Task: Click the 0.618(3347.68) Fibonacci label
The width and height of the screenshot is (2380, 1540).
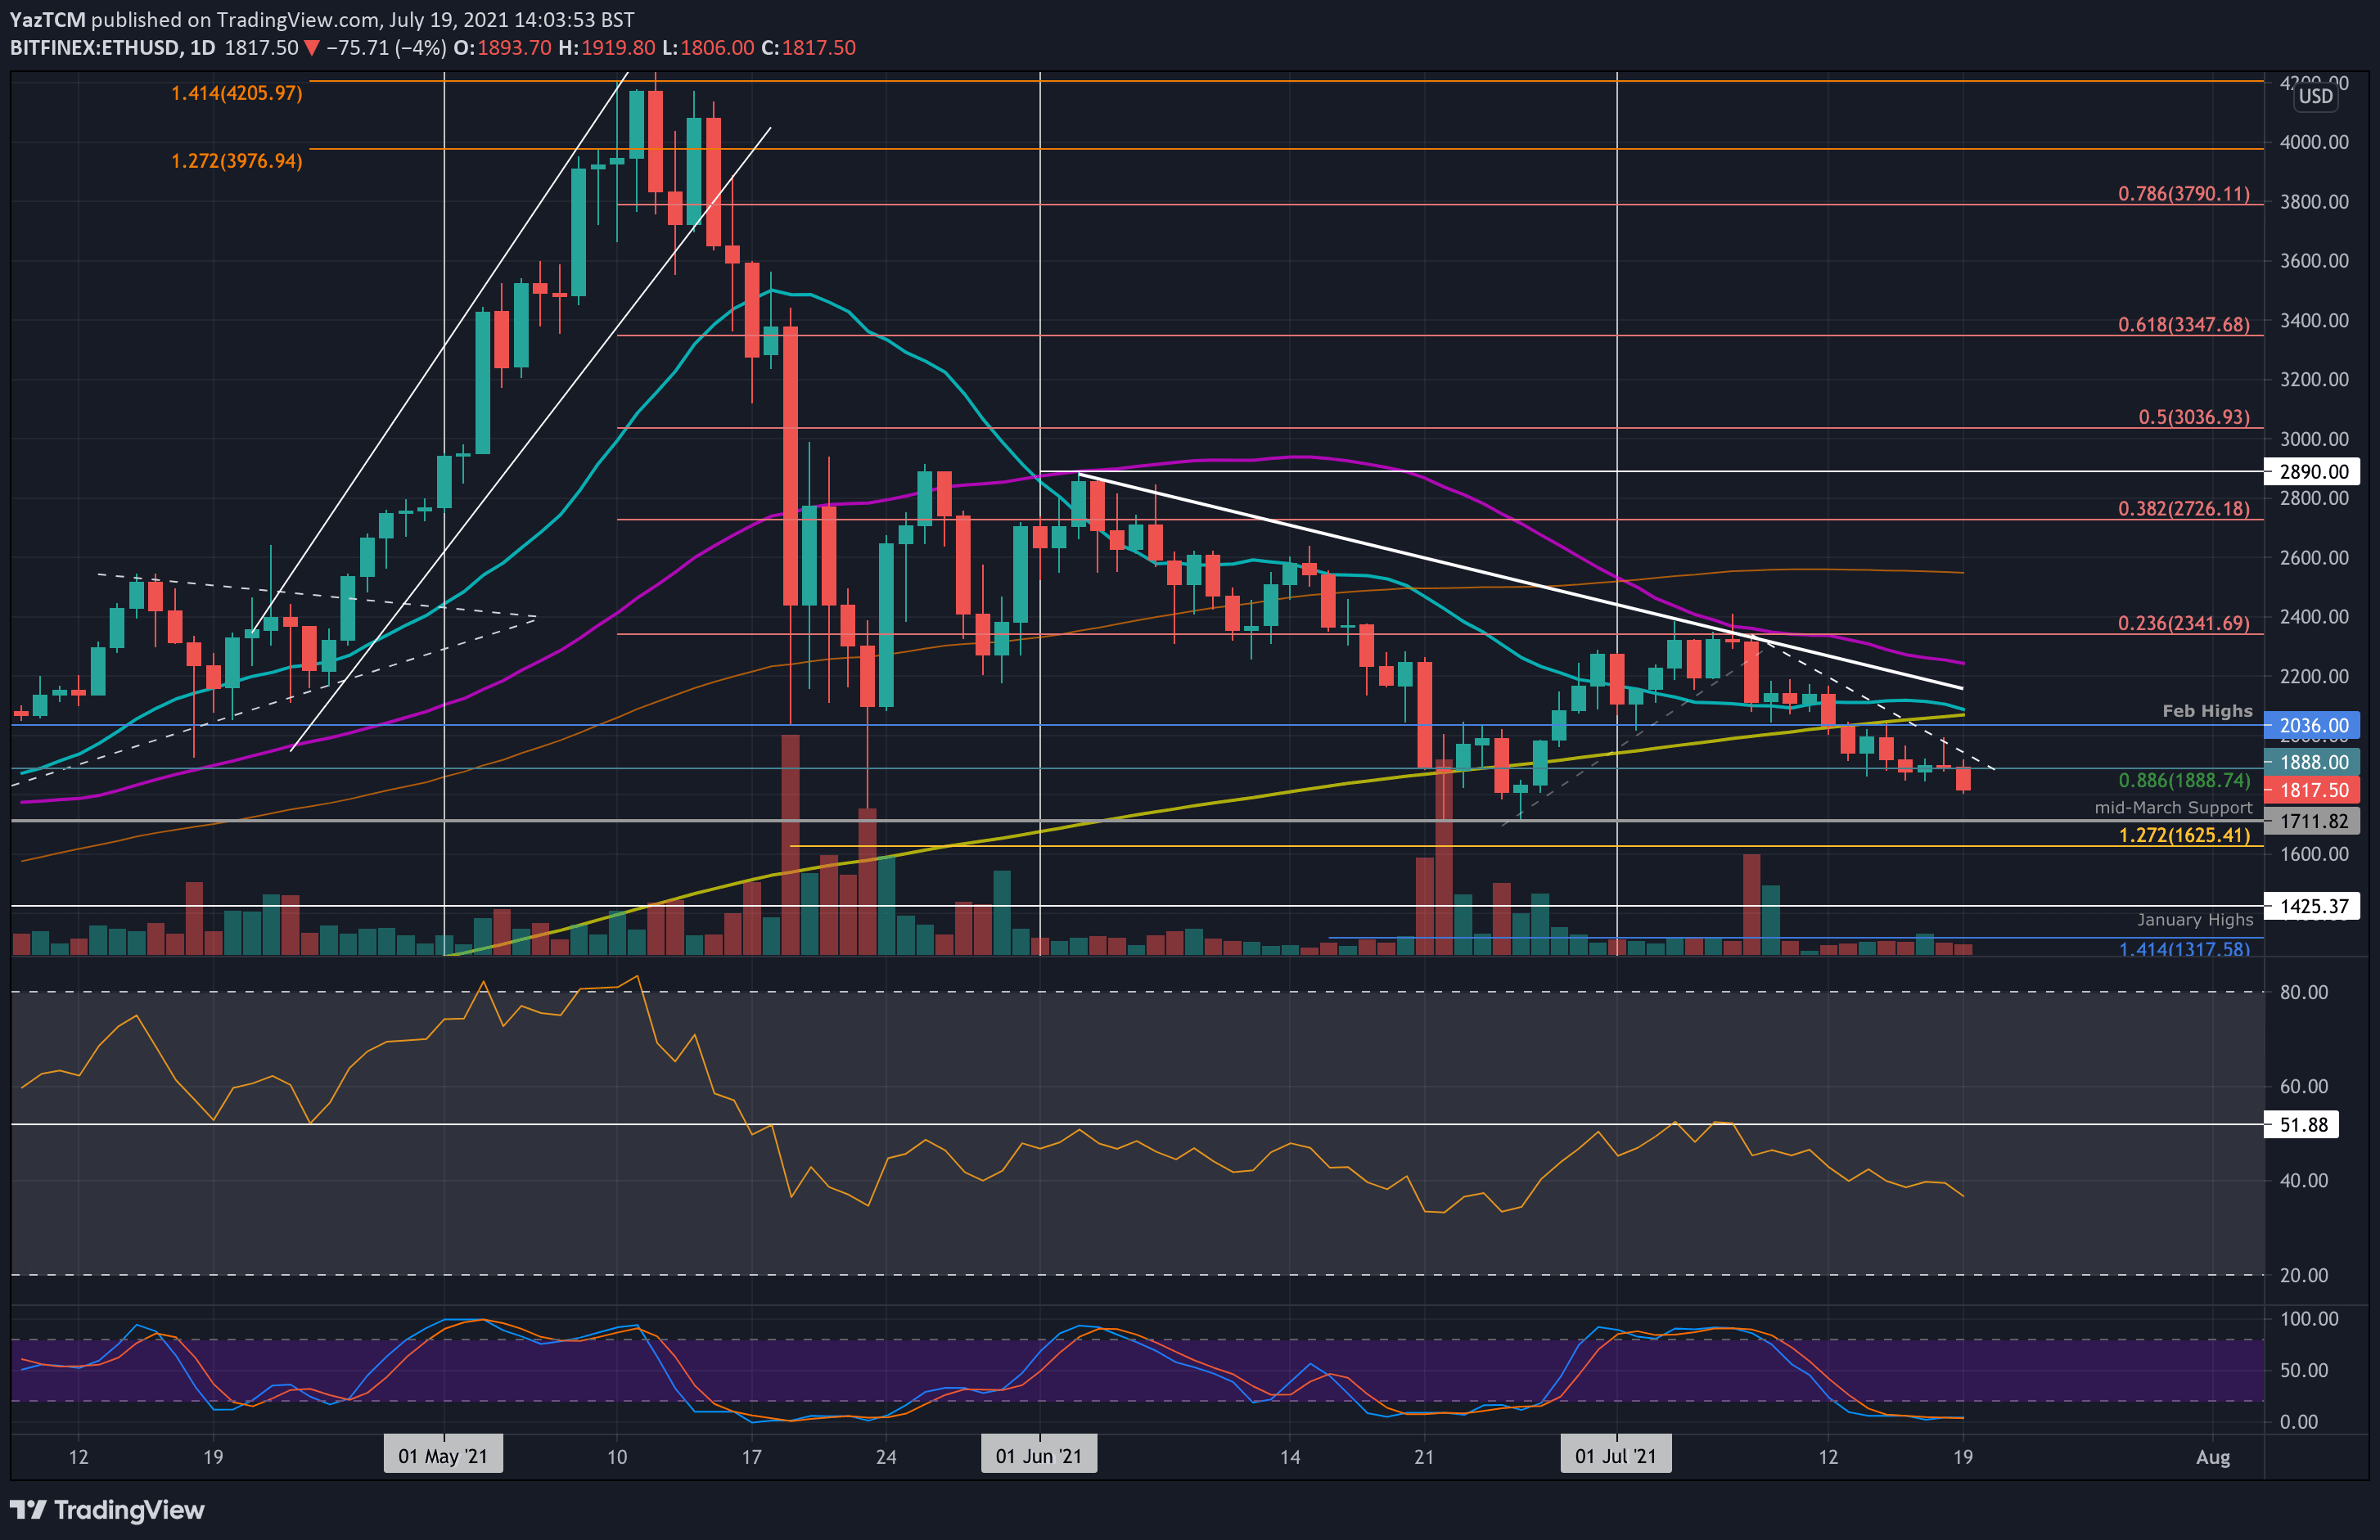Action: (x=2184, y=325)
